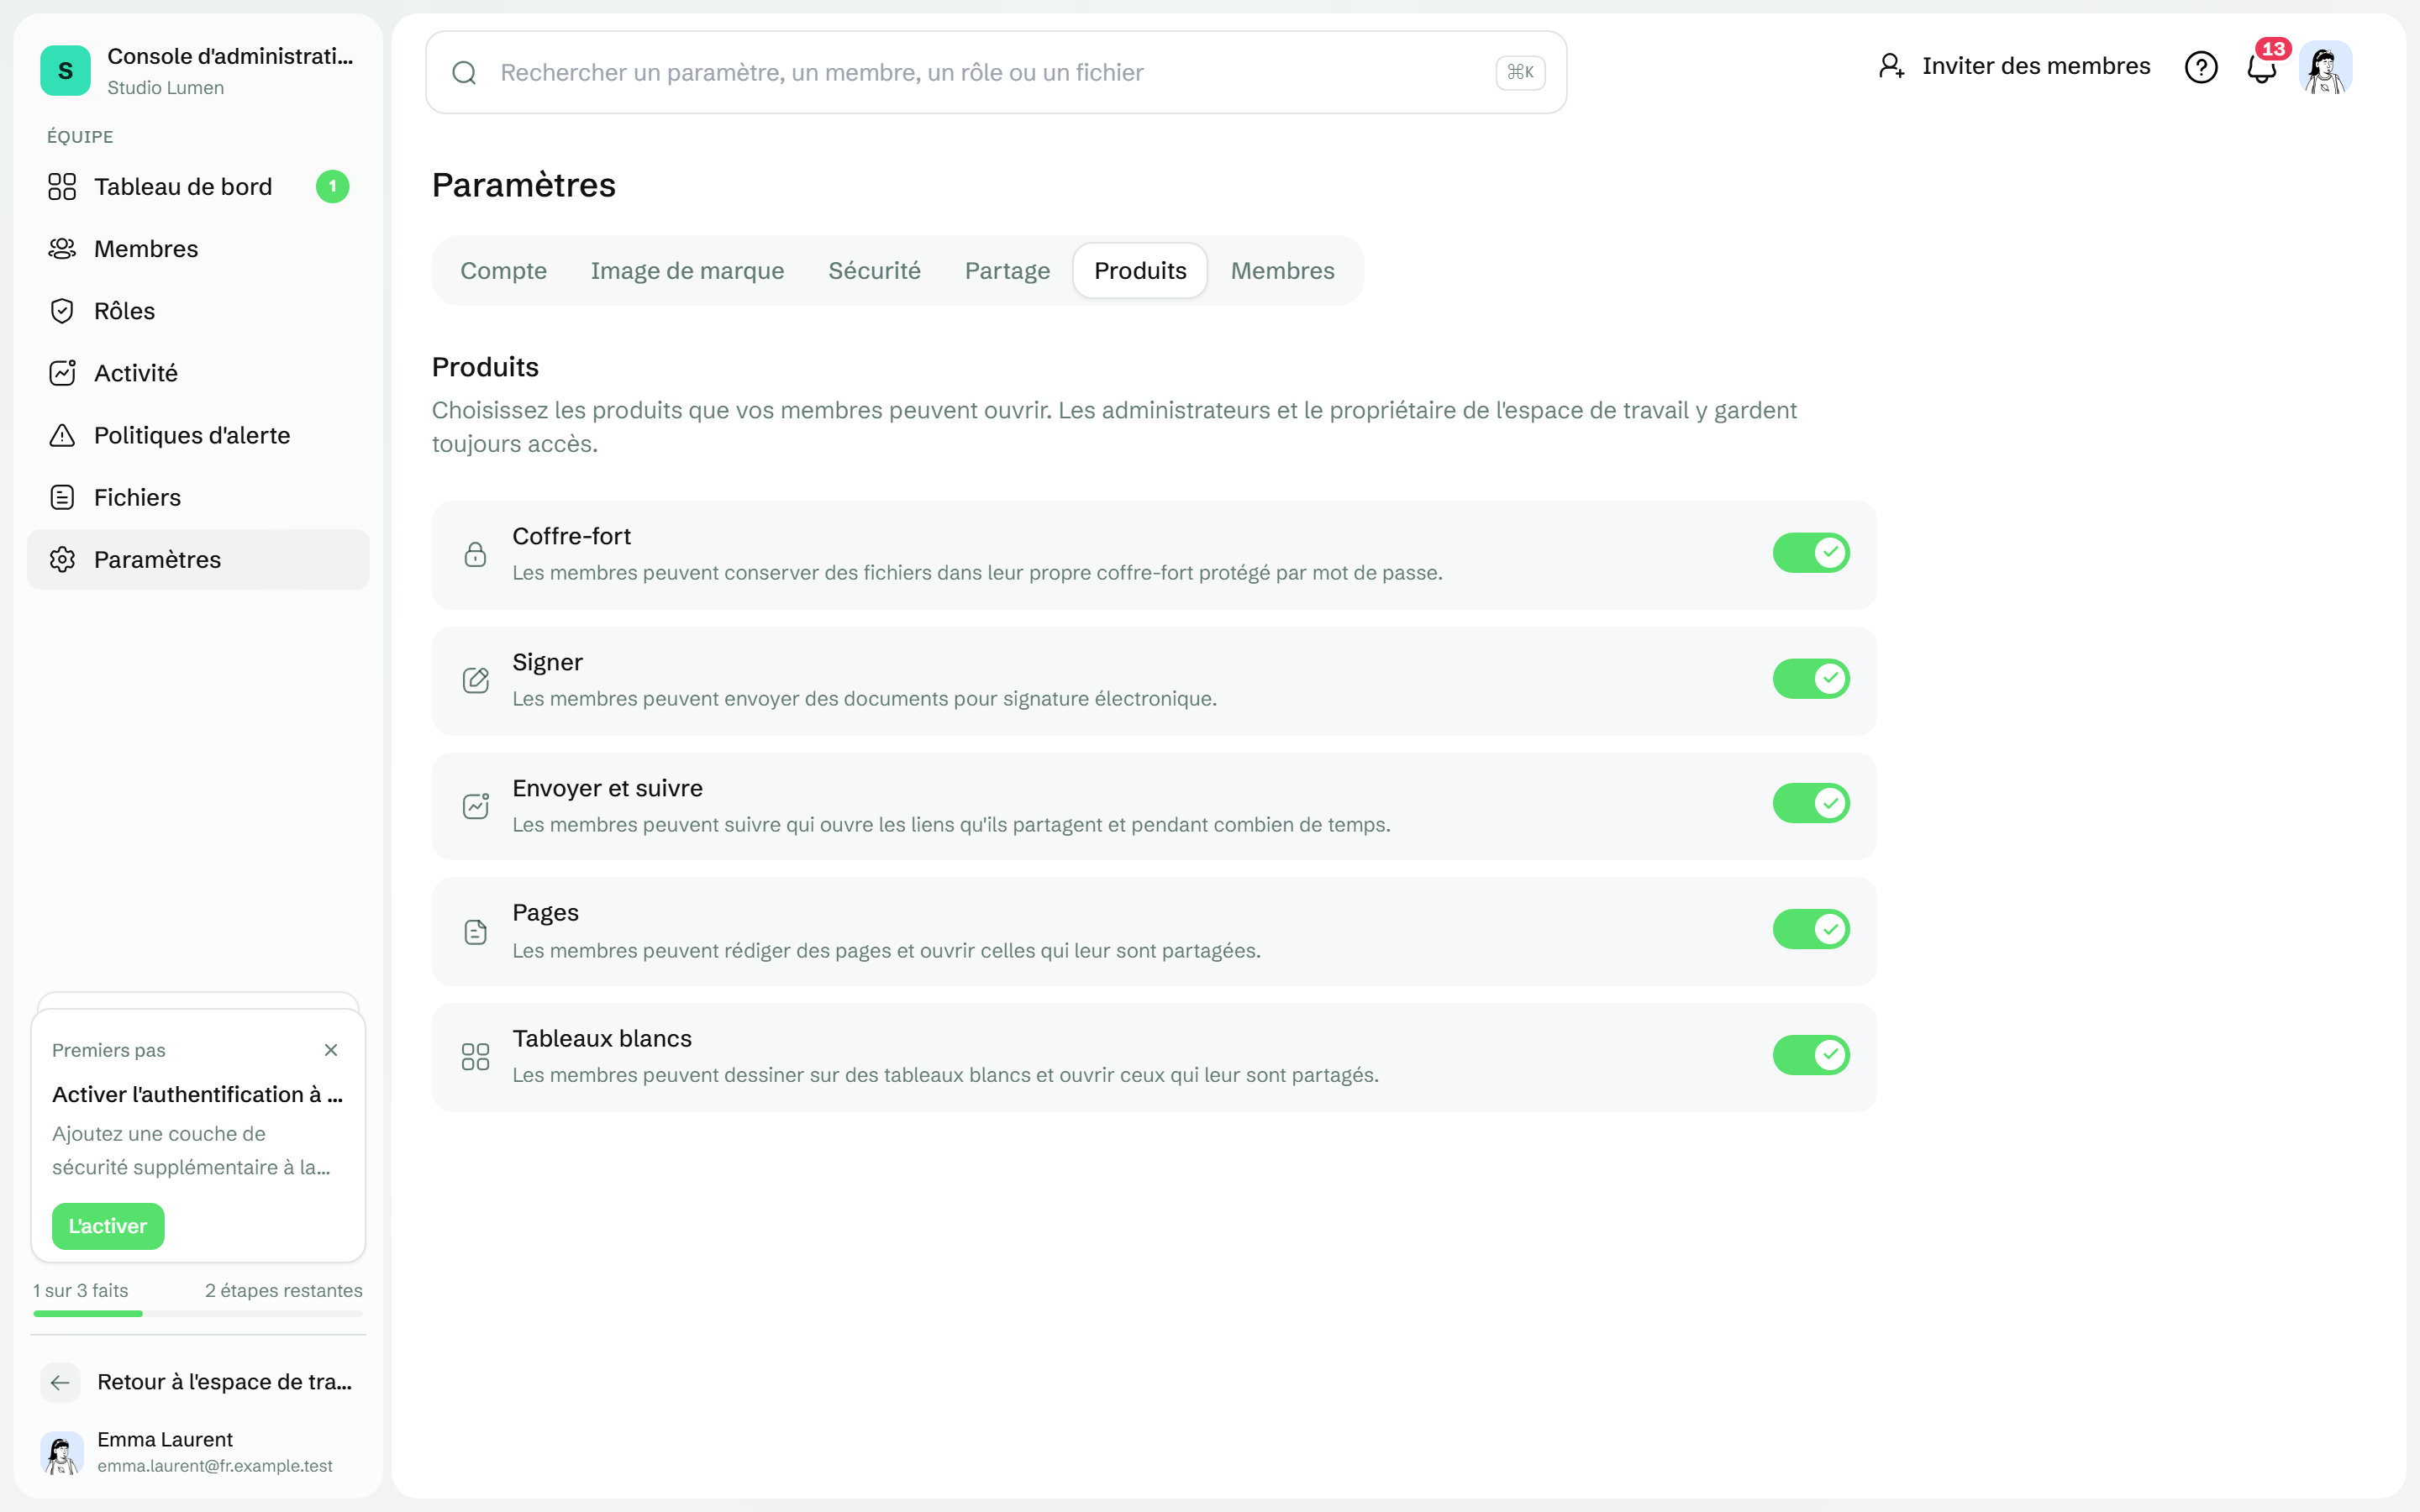Image resolution: width=2420 pixels, height=1512 pixels.
Task: Open the Membres settings tab
Action: (x=1282, y=271)
